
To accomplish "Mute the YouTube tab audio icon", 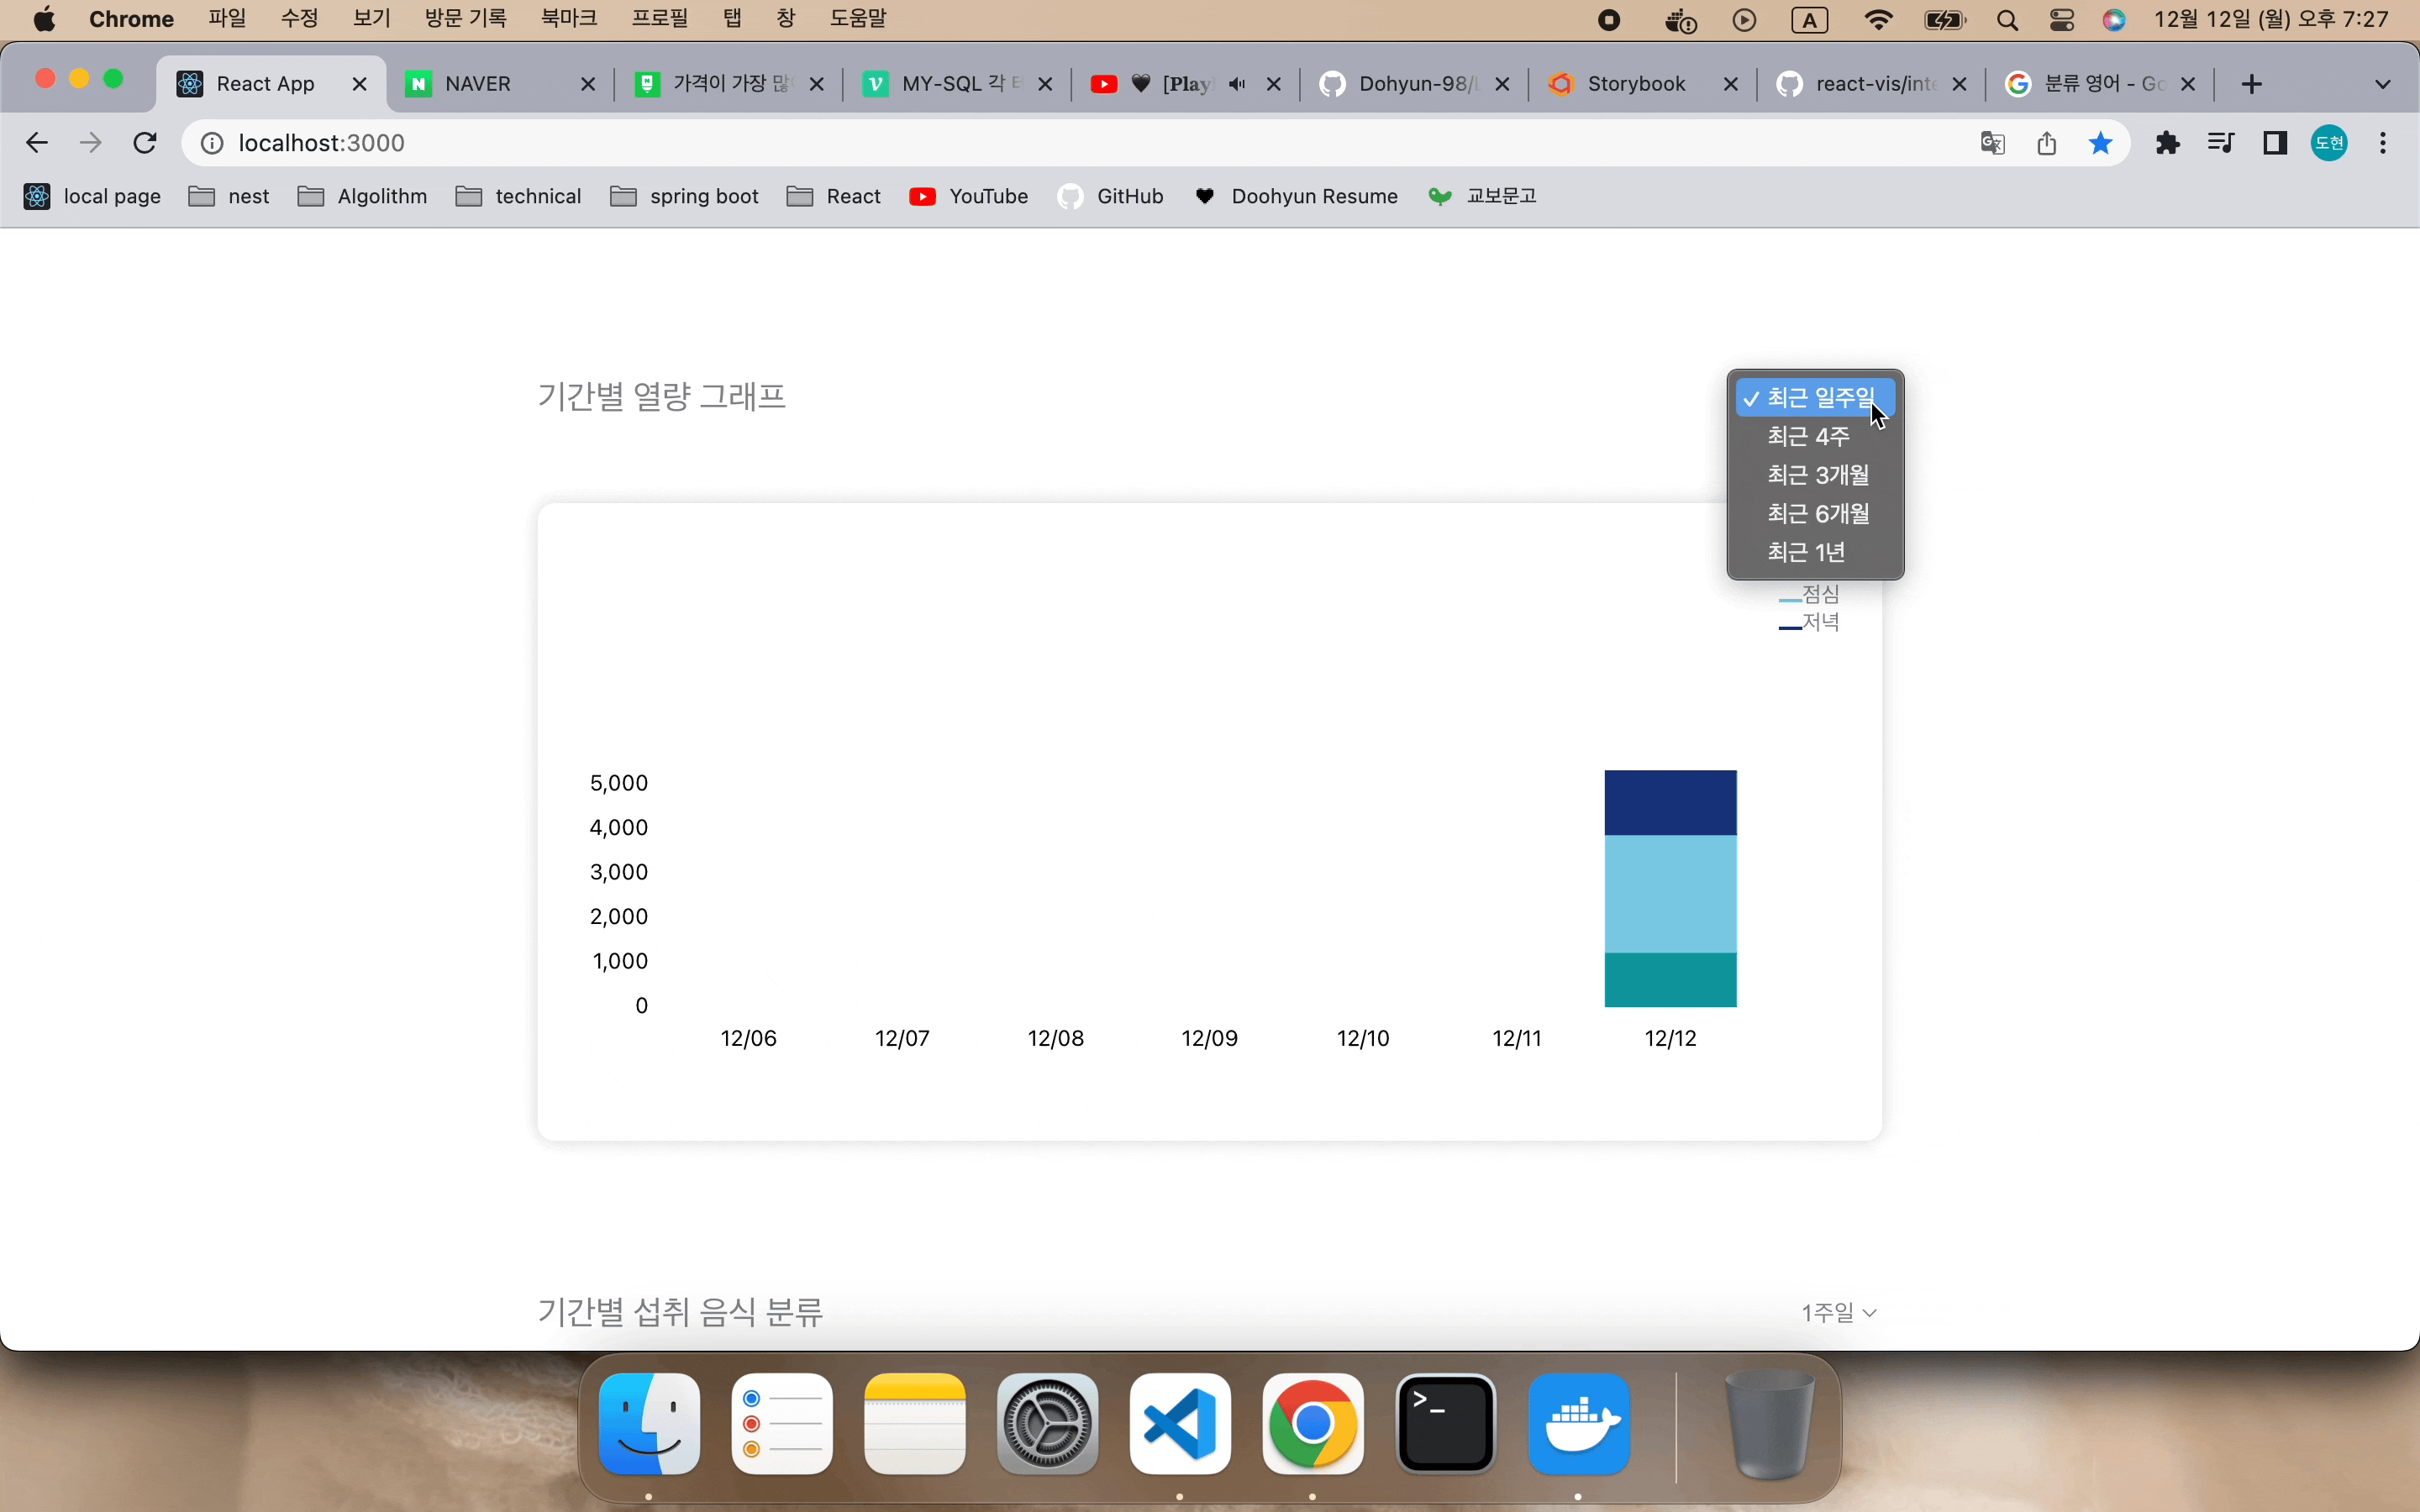I will (x=1237, y=84).
